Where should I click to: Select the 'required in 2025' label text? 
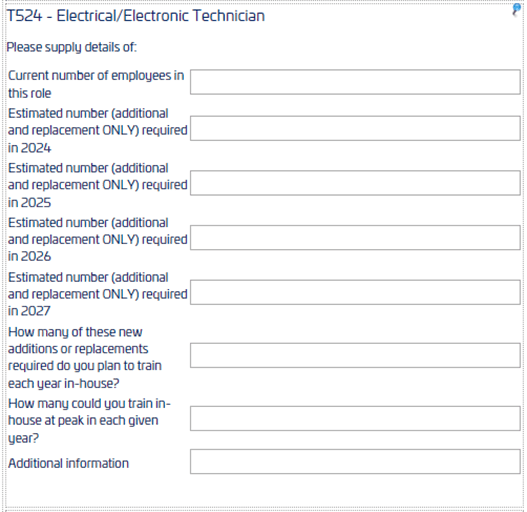97,185
